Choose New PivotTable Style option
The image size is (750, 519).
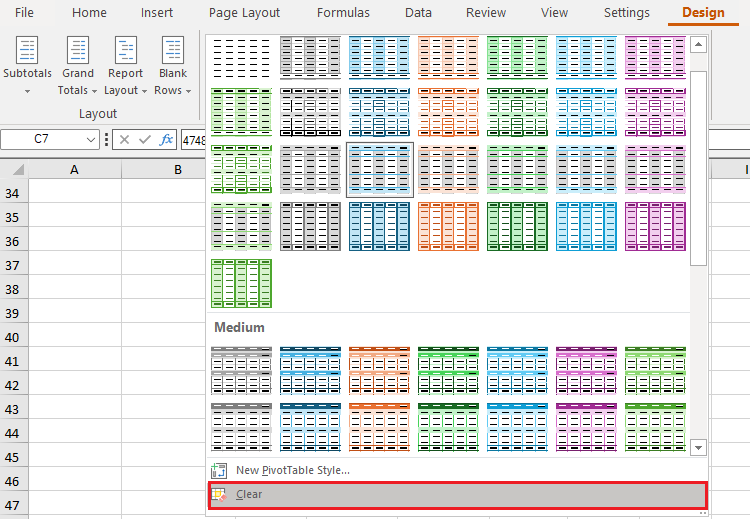coord(293,470)
